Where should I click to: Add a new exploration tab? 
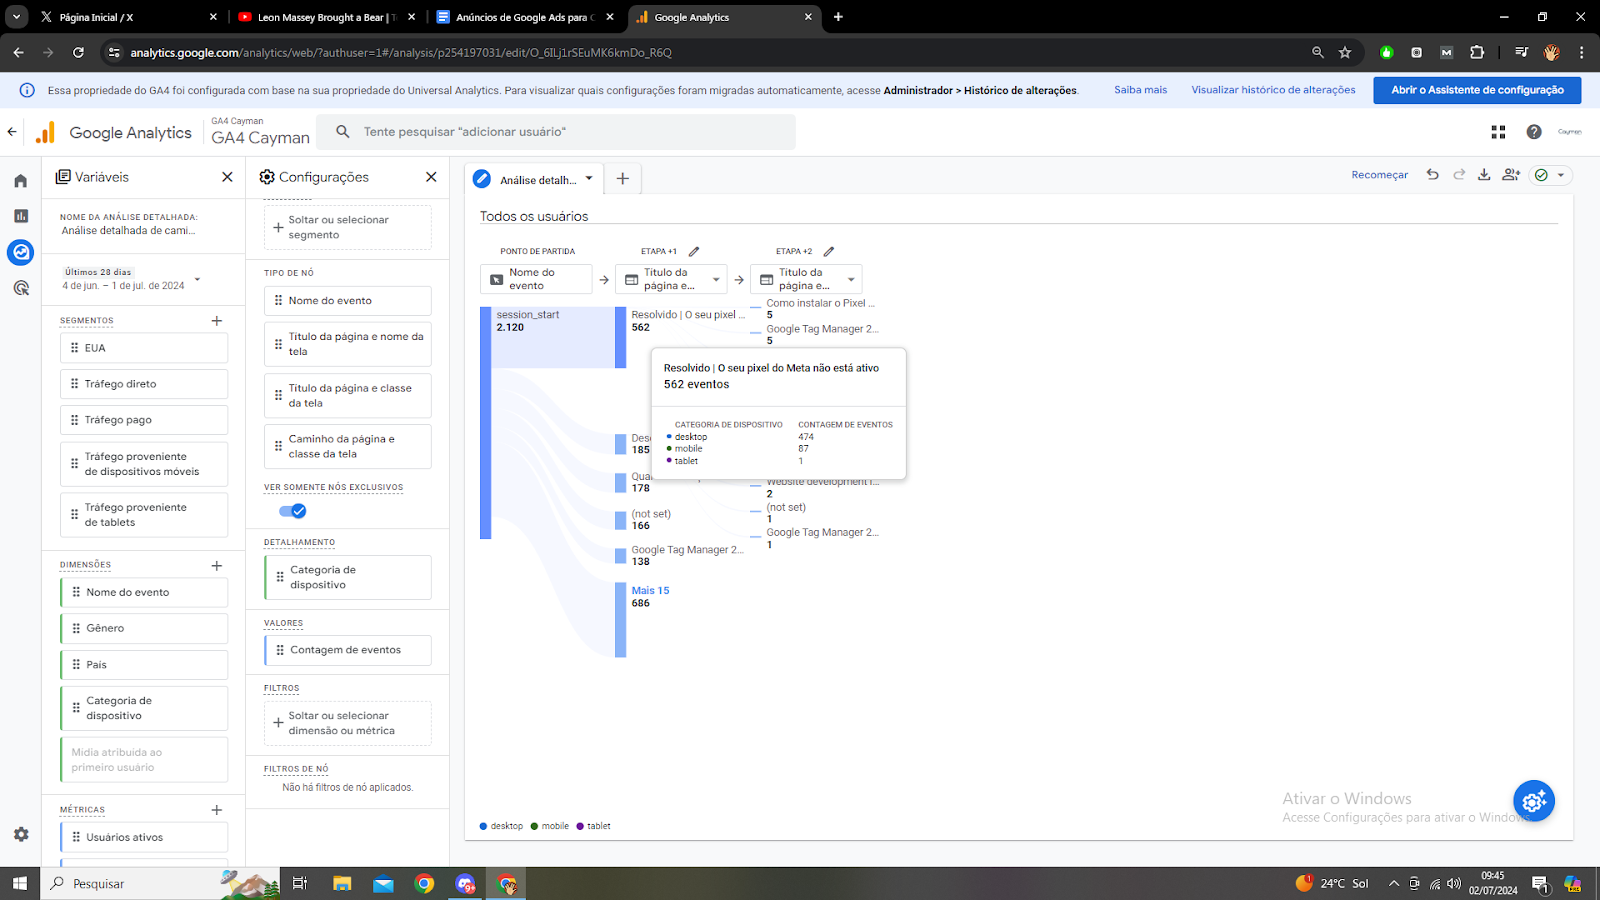coord(623,178)
